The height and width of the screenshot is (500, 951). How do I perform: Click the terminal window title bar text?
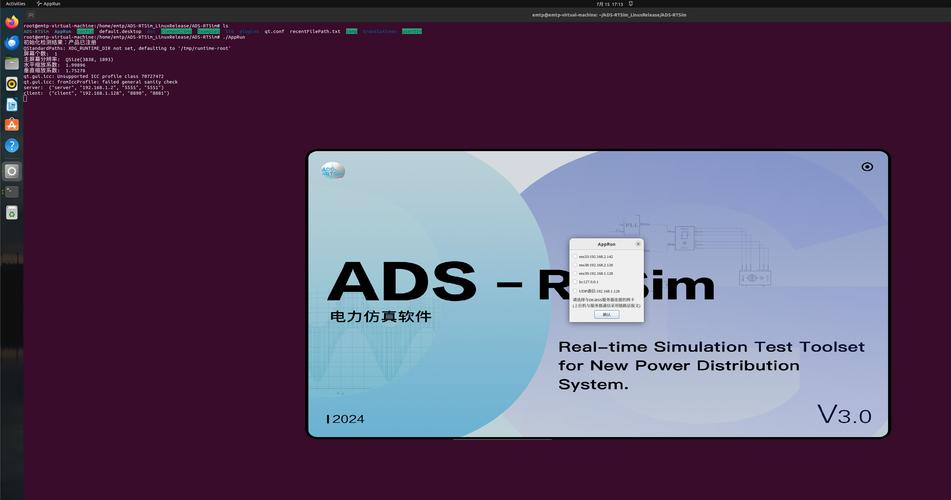(609, 15)
